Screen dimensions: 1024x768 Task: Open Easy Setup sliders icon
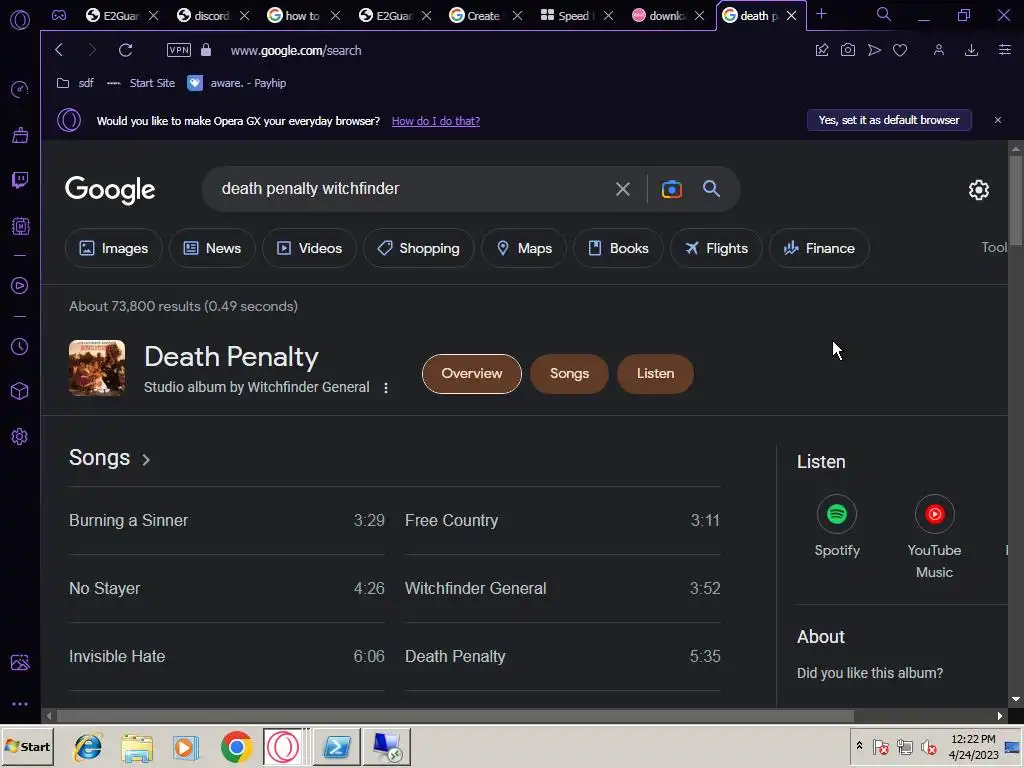point(1004,50)
